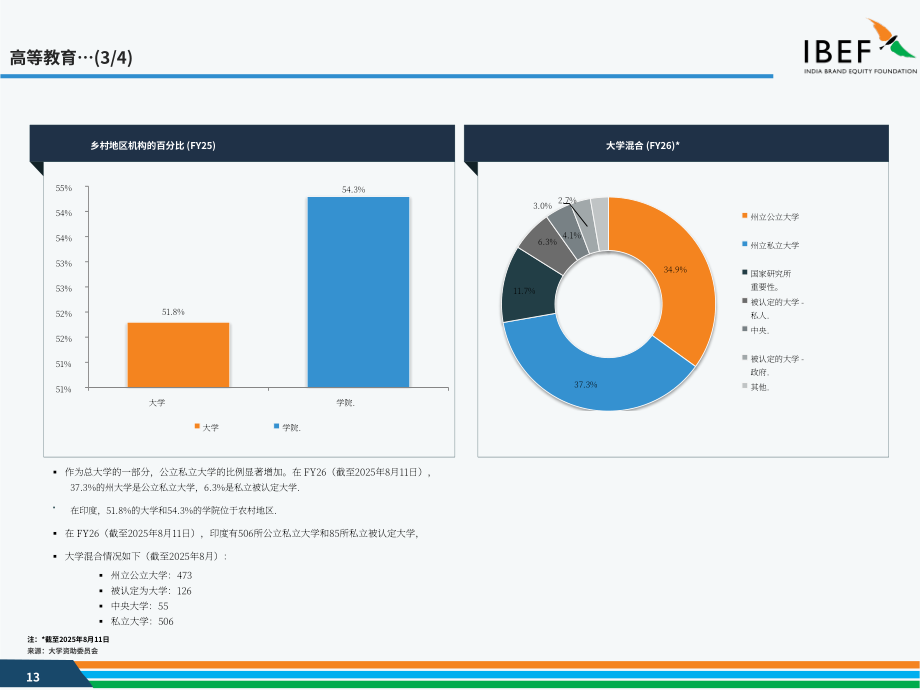
Task: Click the bullet line 在印度, 51.8%的大学和54.3%的学院位于农村地区
Action: pyautogui.click(x=174, y=511)
